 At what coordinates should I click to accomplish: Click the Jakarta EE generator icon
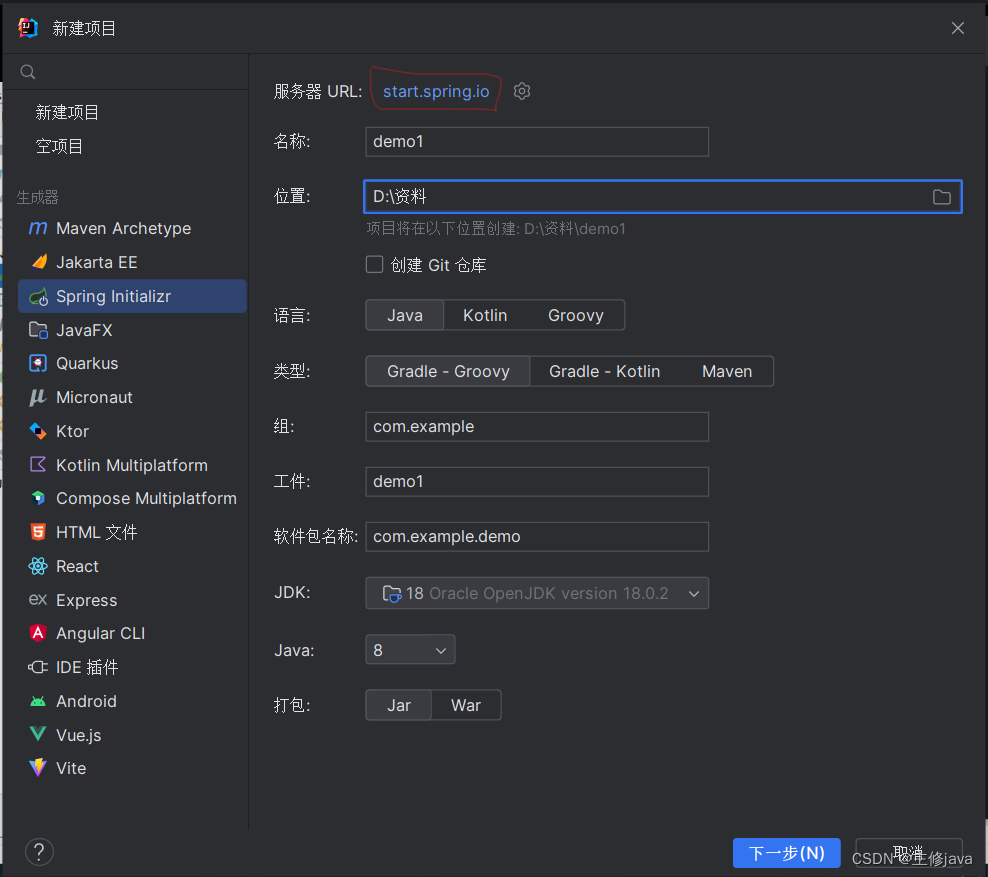pyautogui.click(x=39, y=262)
